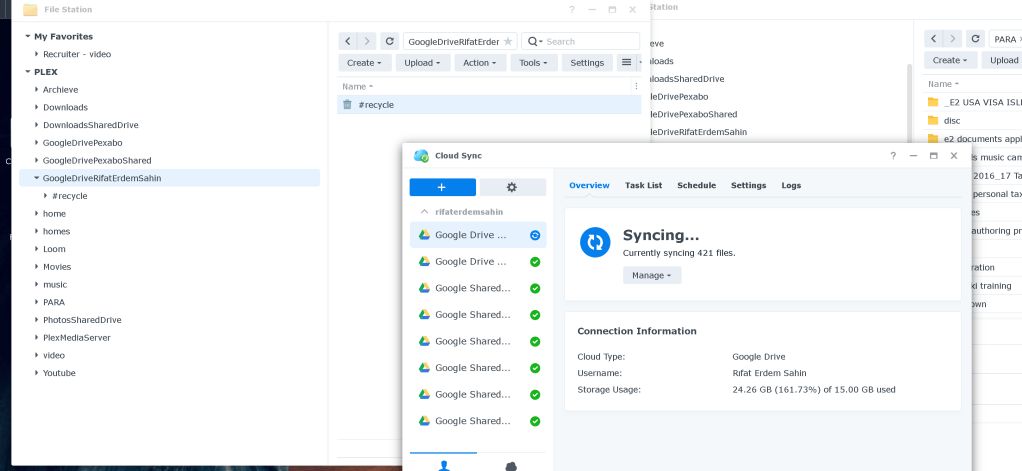Image resolution: width=1022 pixels, height=471 pixels.
Task: Expand the Archieve folder node
Action: coord(37,90)
